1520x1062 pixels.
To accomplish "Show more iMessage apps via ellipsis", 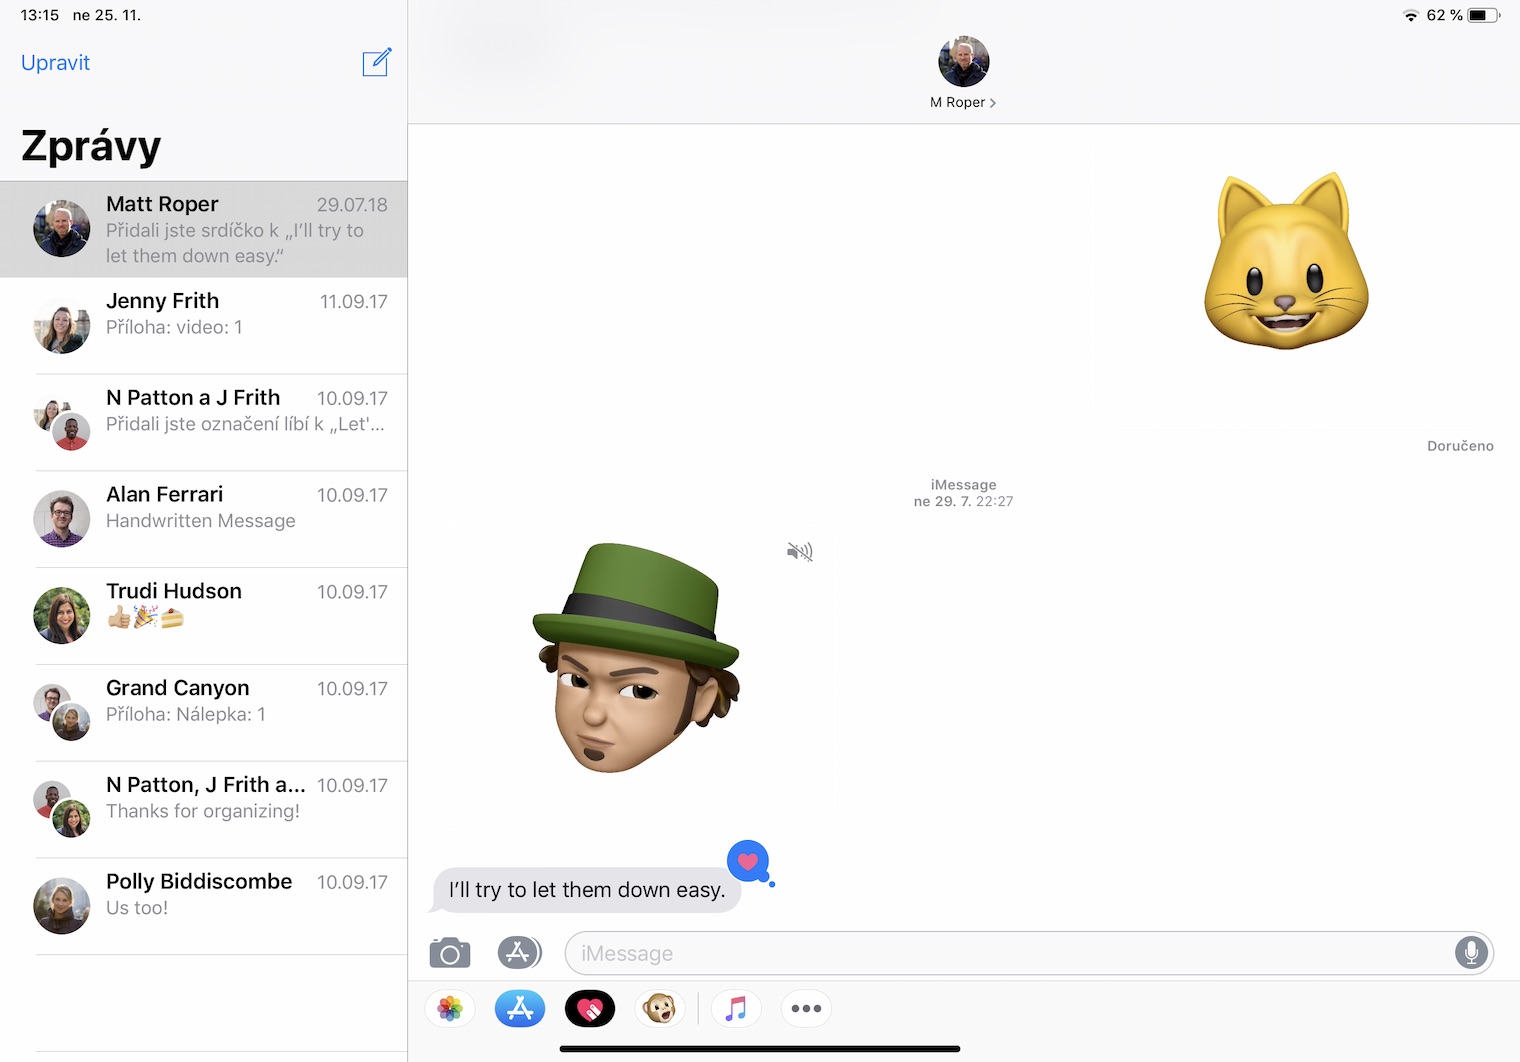I will [806, 1008].
